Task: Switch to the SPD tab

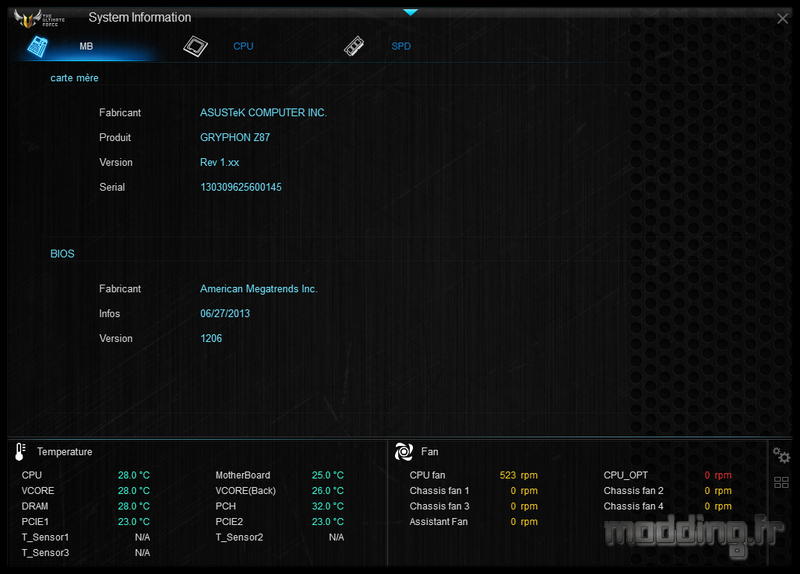Action: coord(401,46)
